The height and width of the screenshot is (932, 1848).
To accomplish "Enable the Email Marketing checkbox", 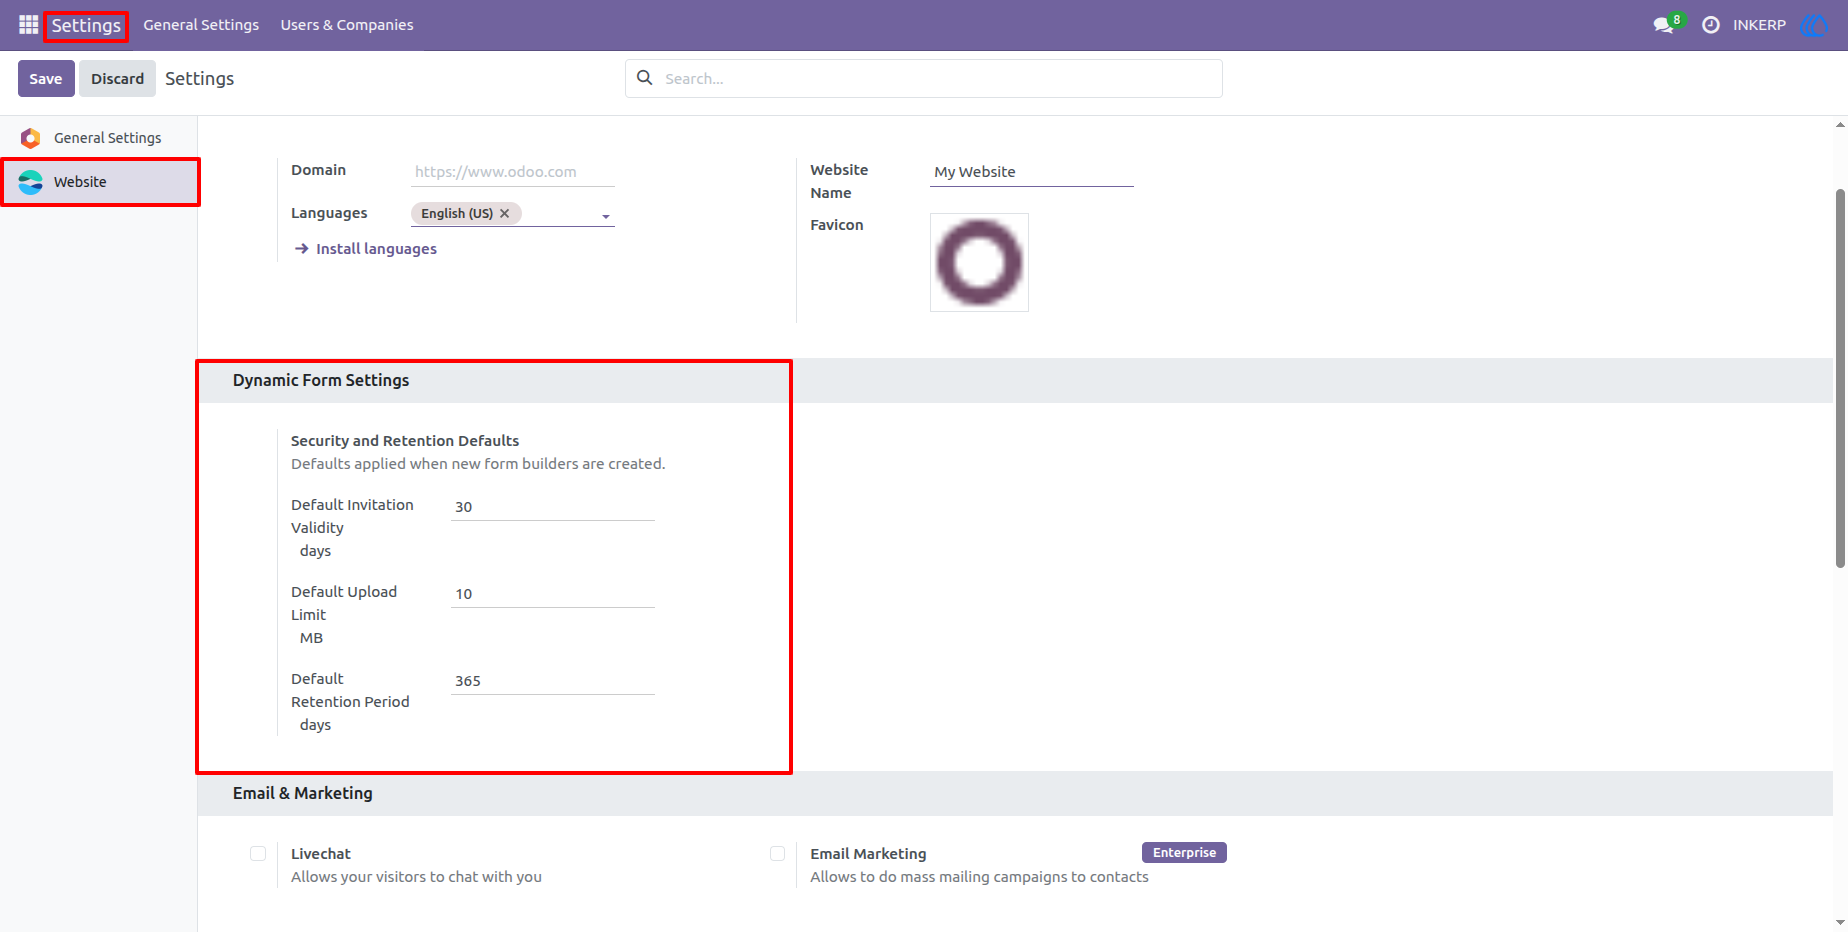I will 777,854.
